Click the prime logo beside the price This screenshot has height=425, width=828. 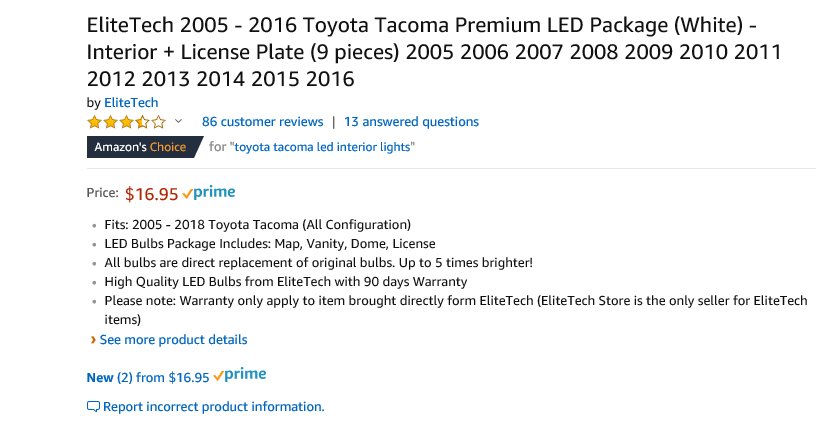(209, 193)
